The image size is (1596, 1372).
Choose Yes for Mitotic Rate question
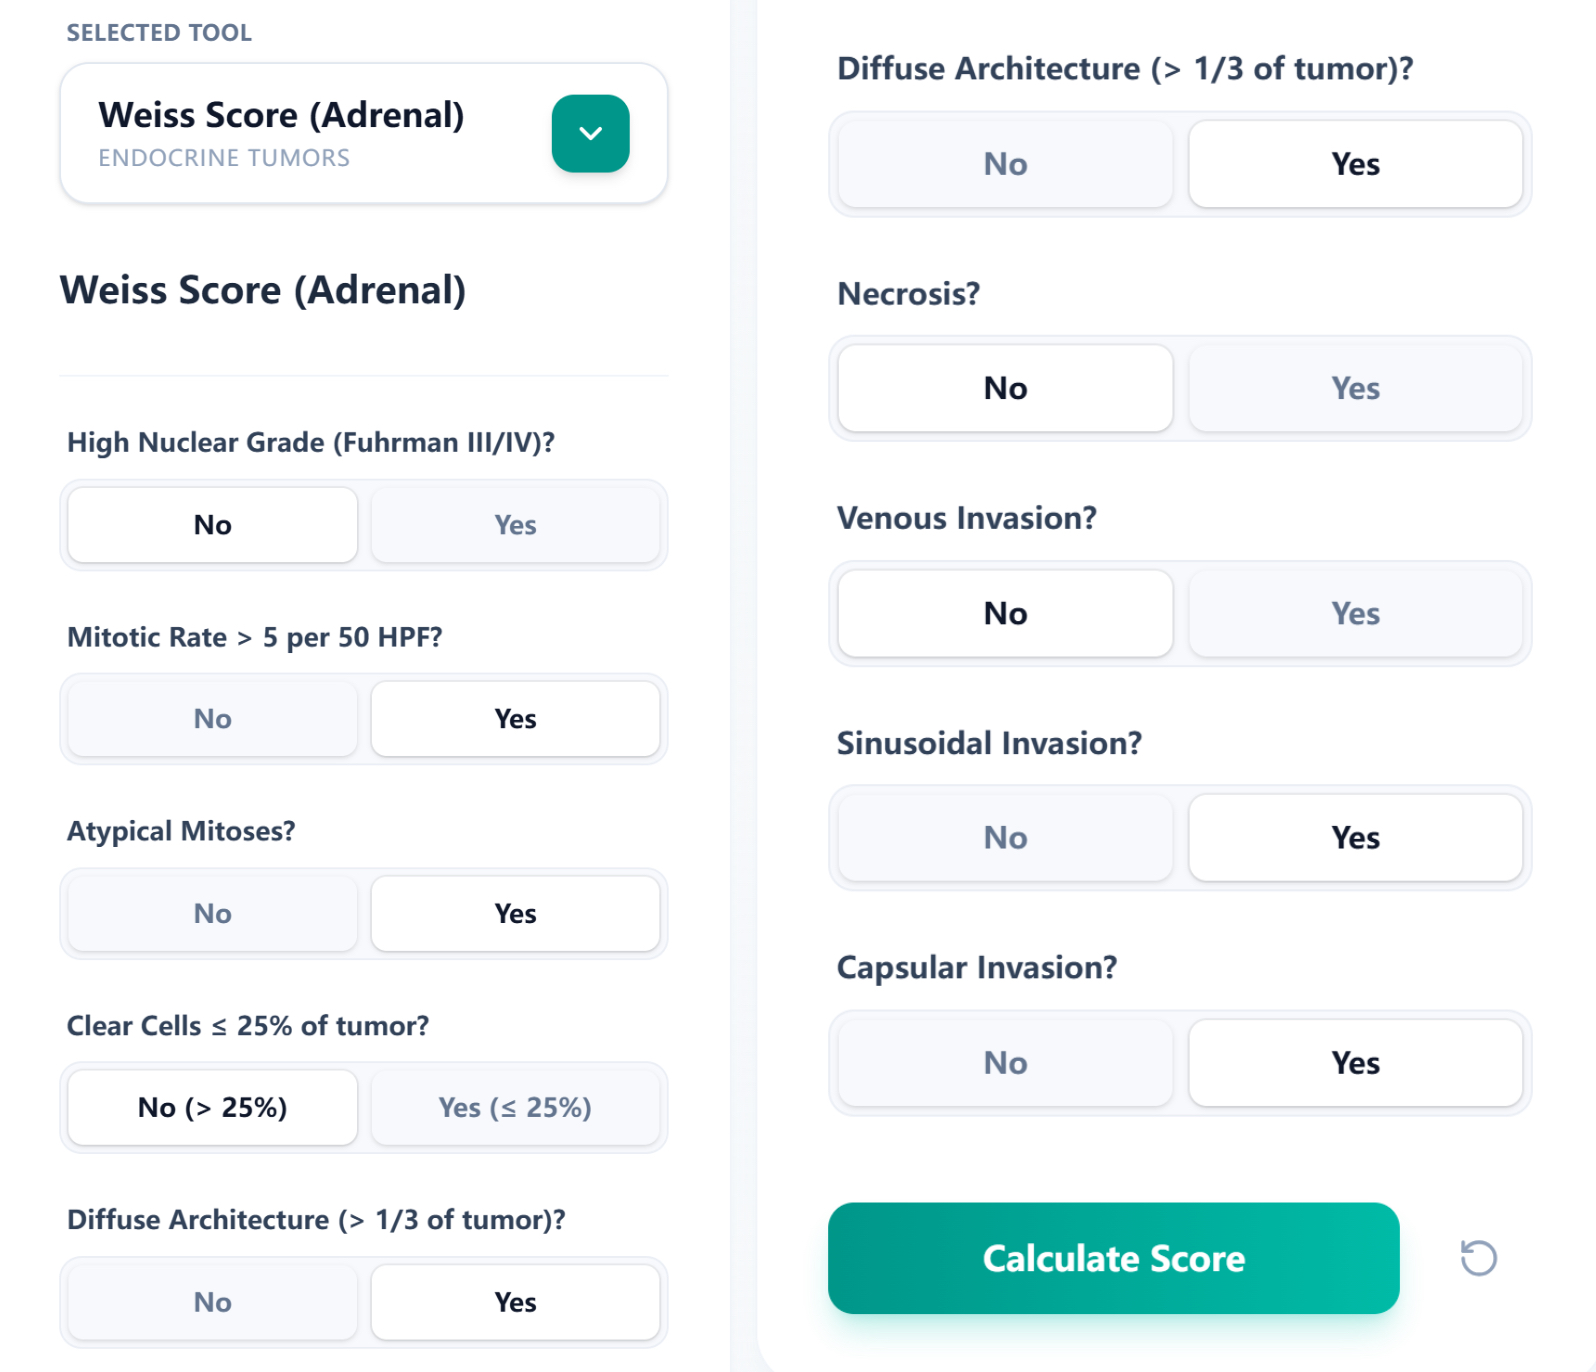[515, 718]
